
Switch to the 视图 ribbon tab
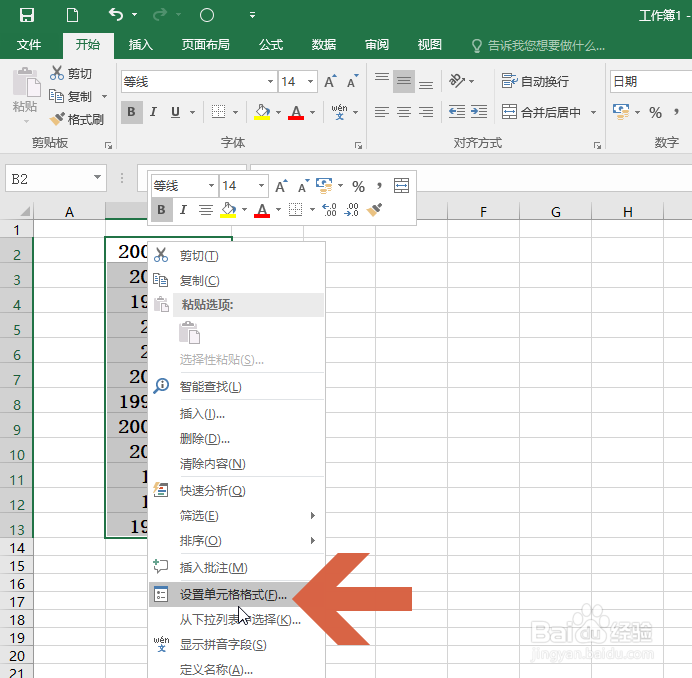point(429,45)
